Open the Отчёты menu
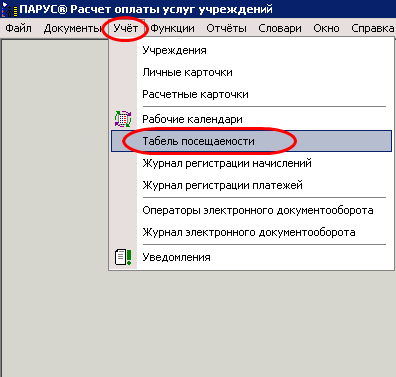Screen dimensions: 396x377 pyautogui.click(x=226, y=28)
